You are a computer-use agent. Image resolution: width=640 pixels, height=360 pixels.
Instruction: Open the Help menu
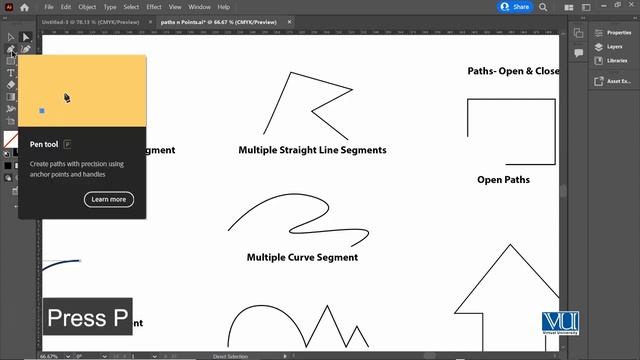[223, 7]
